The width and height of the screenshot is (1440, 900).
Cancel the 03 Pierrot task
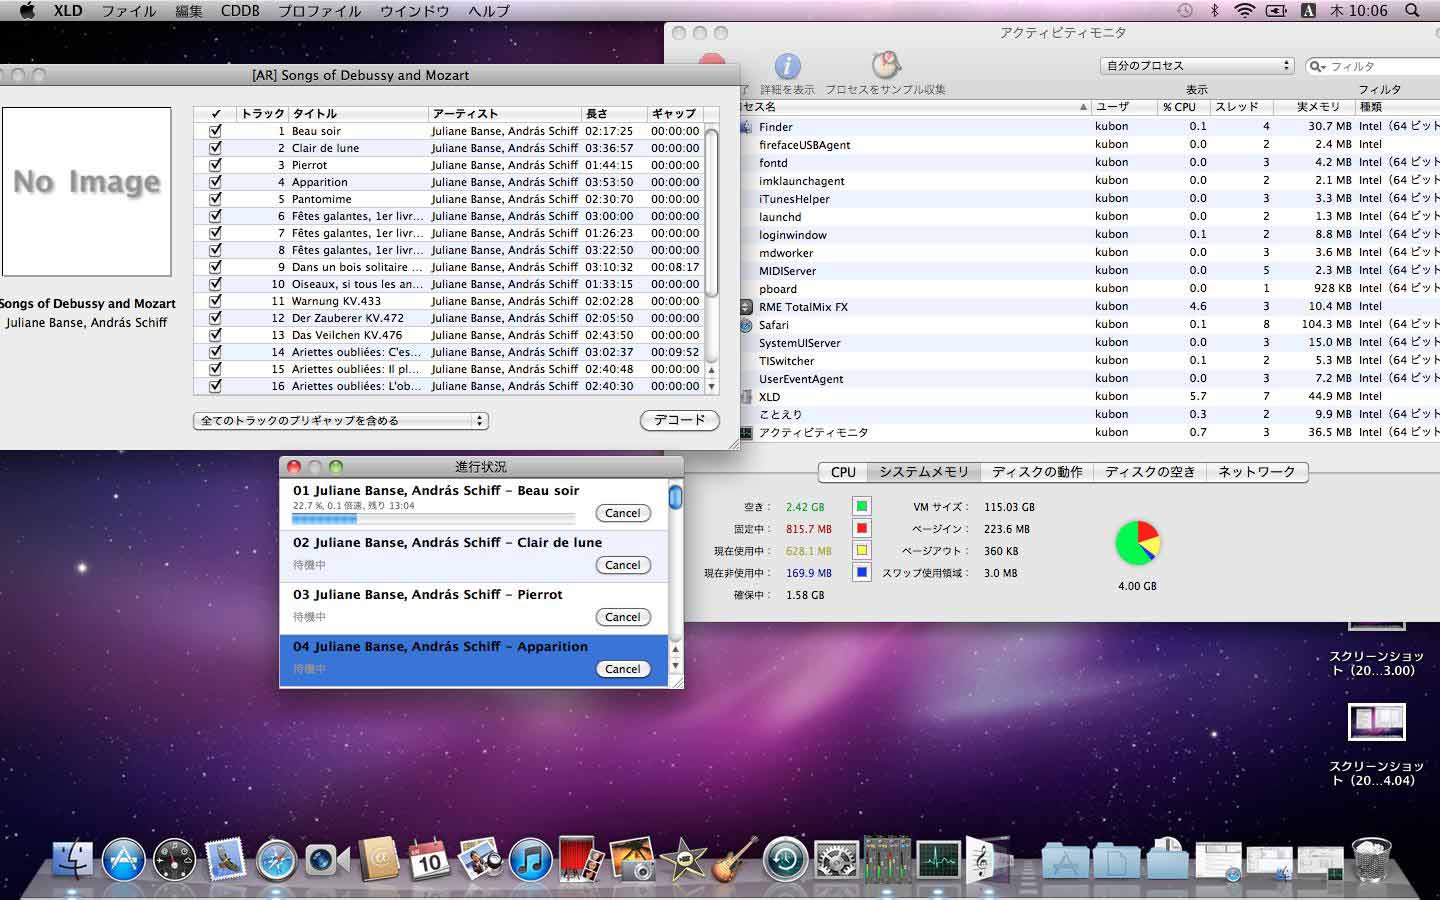coord(622,617)
